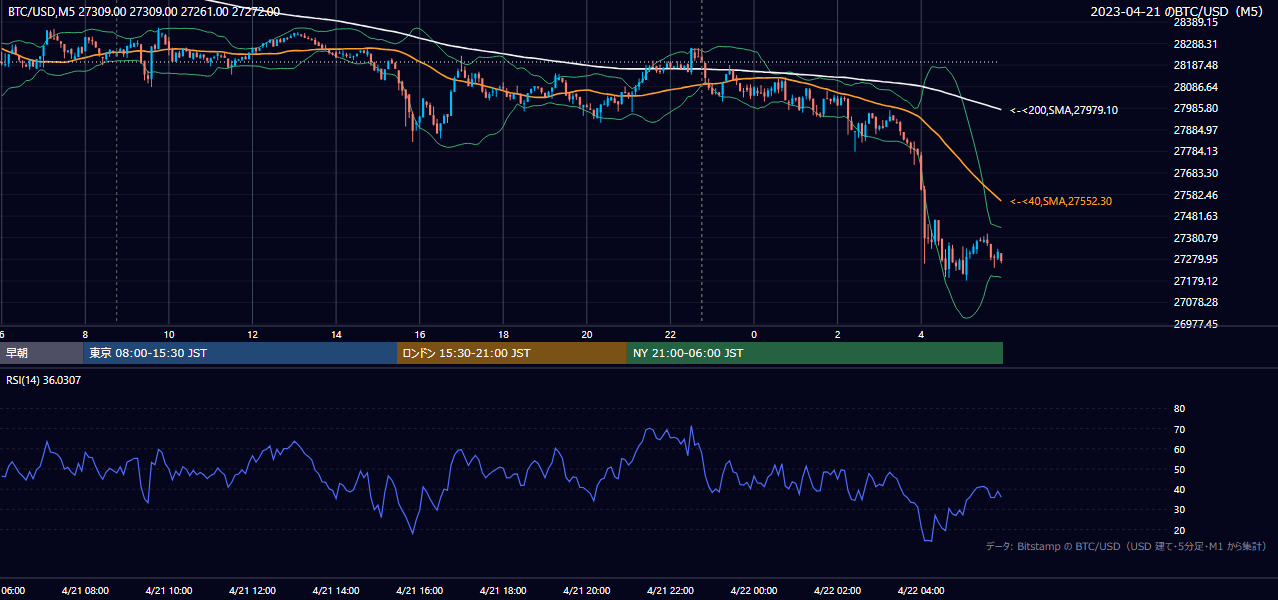Click hour tick 4 under price chart
The width and height of the screenshot is (1278, 600).
[x=921, y=334]
